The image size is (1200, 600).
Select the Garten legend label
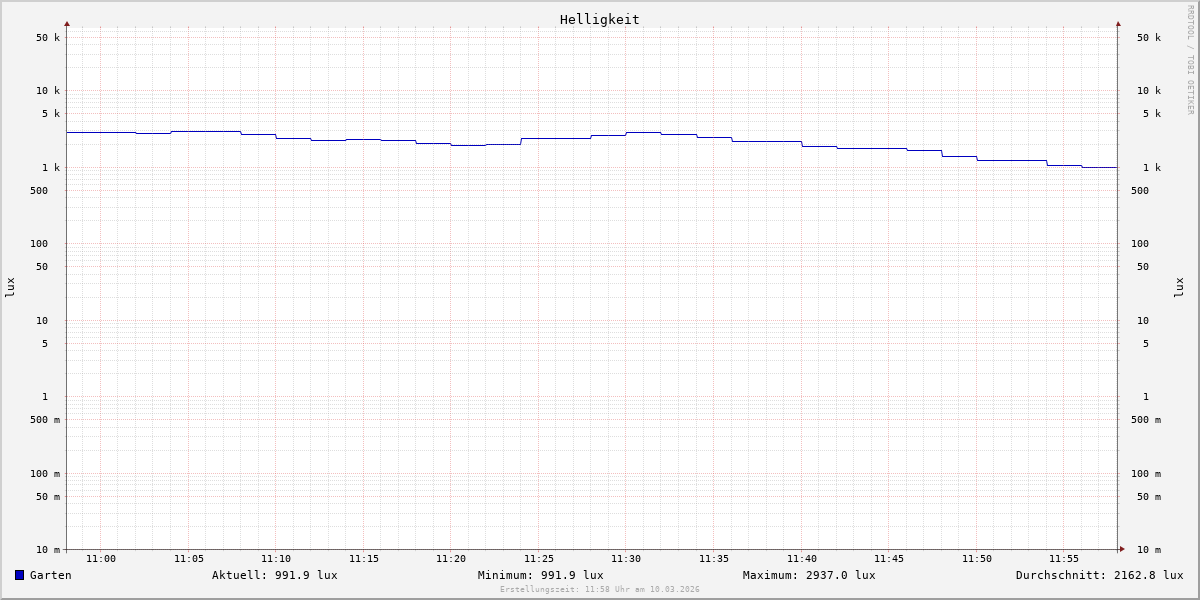[50, 575]
